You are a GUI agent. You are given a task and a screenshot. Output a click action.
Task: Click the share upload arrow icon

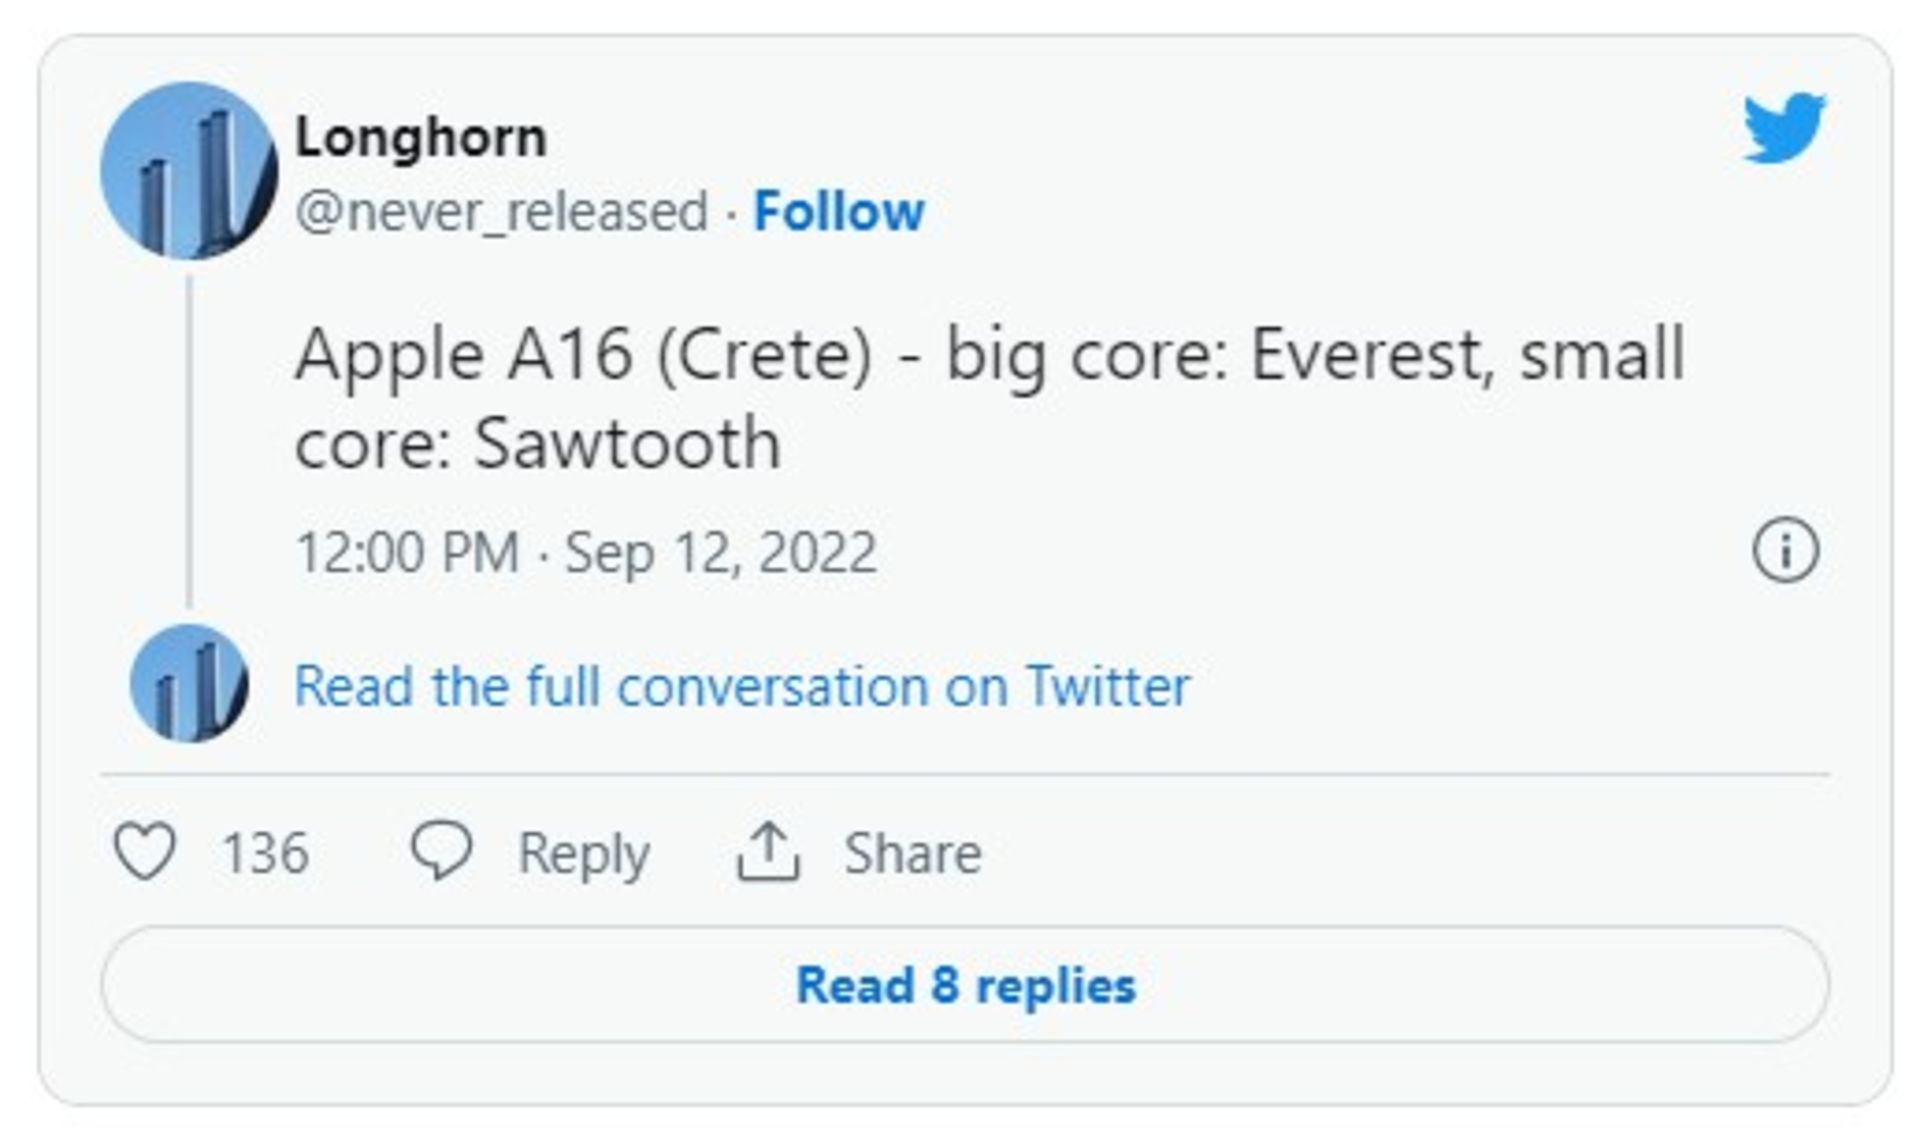[768, 851]
